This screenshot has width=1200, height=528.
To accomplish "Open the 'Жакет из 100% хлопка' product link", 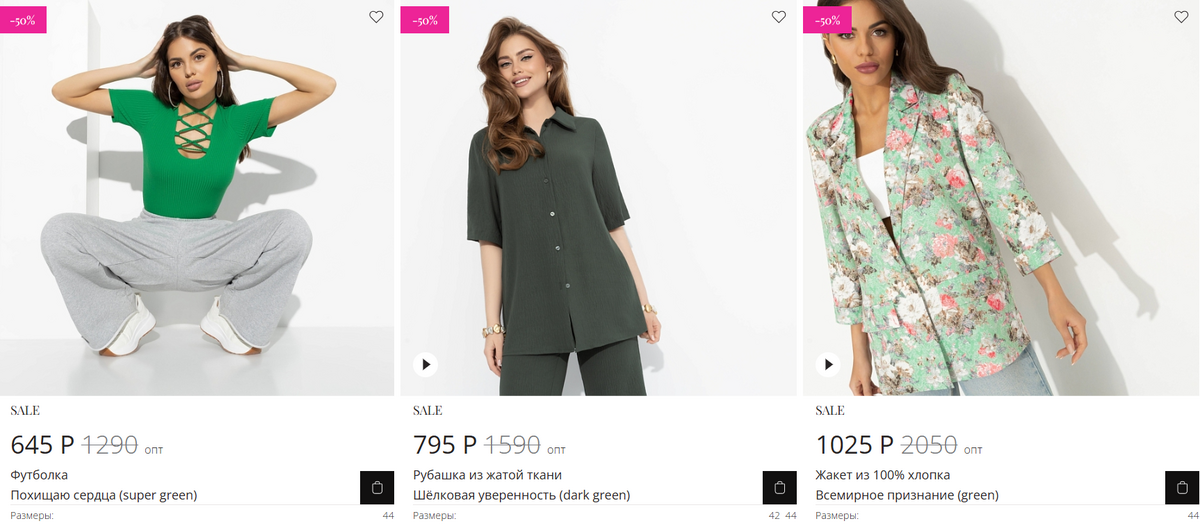I will pos(907,485).
